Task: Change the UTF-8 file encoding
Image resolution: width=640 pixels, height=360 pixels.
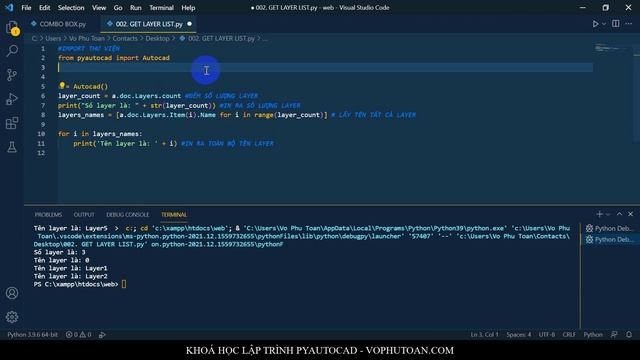Action: pyautogui.click(x=547, y=335)
